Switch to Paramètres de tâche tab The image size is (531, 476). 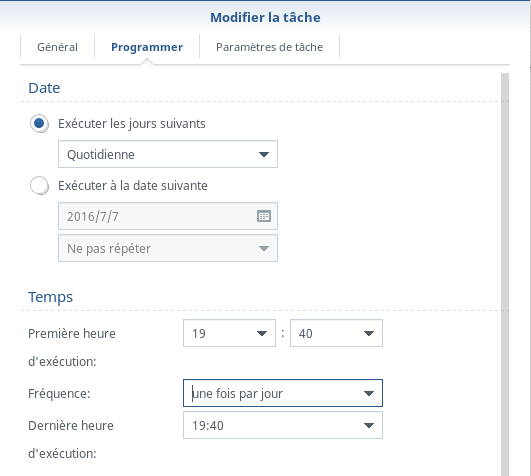point(270,47)
